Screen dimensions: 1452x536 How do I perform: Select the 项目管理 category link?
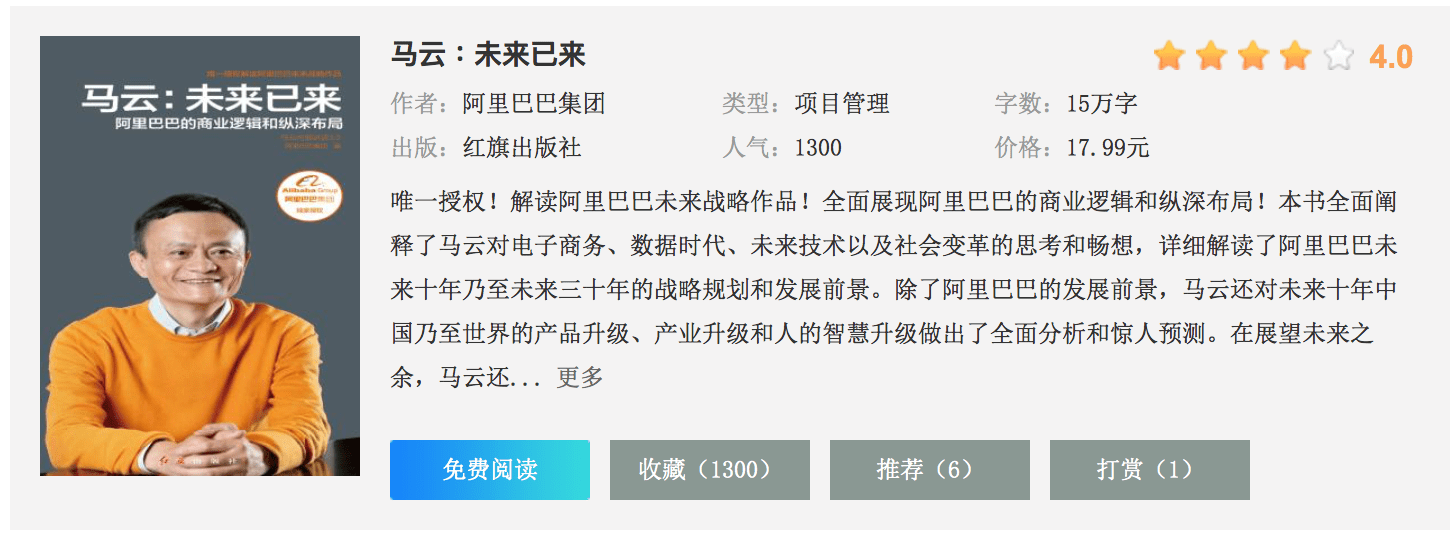pyautogui.click(x=842, y=104)
